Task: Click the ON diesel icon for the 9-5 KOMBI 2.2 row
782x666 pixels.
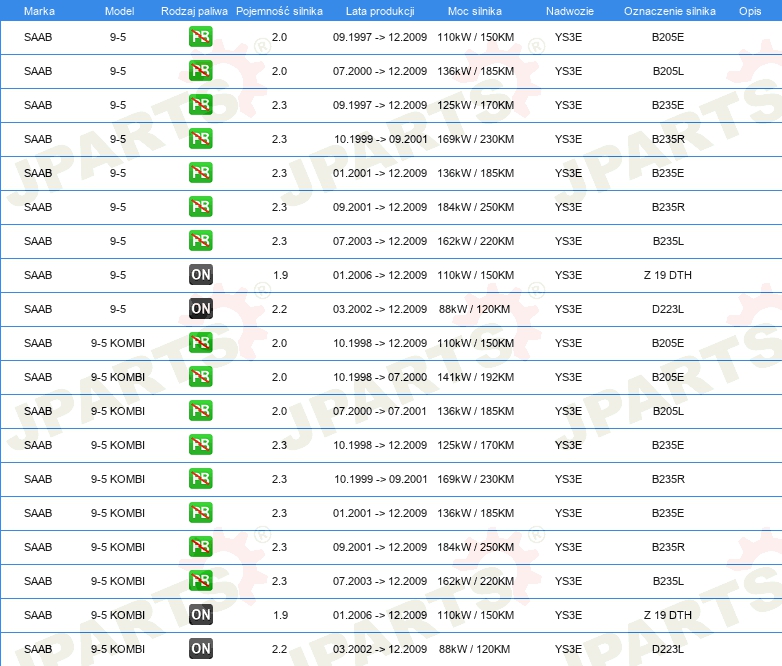Action: 200,649
